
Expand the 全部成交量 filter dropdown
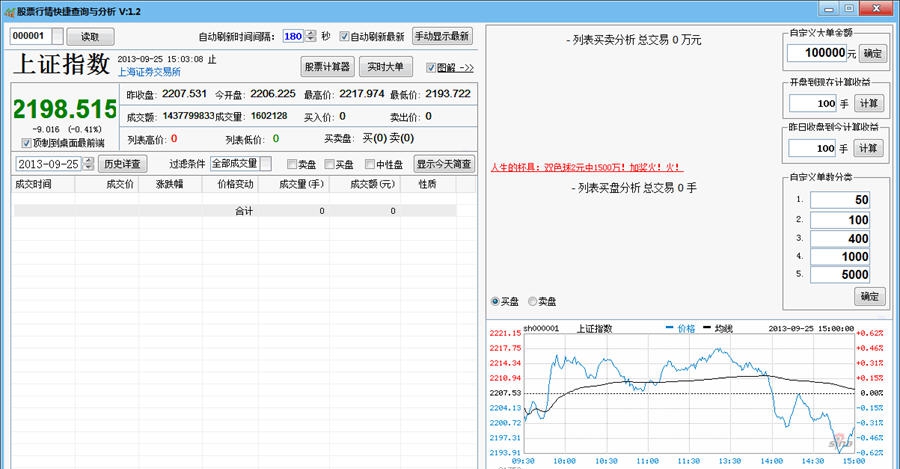click(x=265, y=164)
